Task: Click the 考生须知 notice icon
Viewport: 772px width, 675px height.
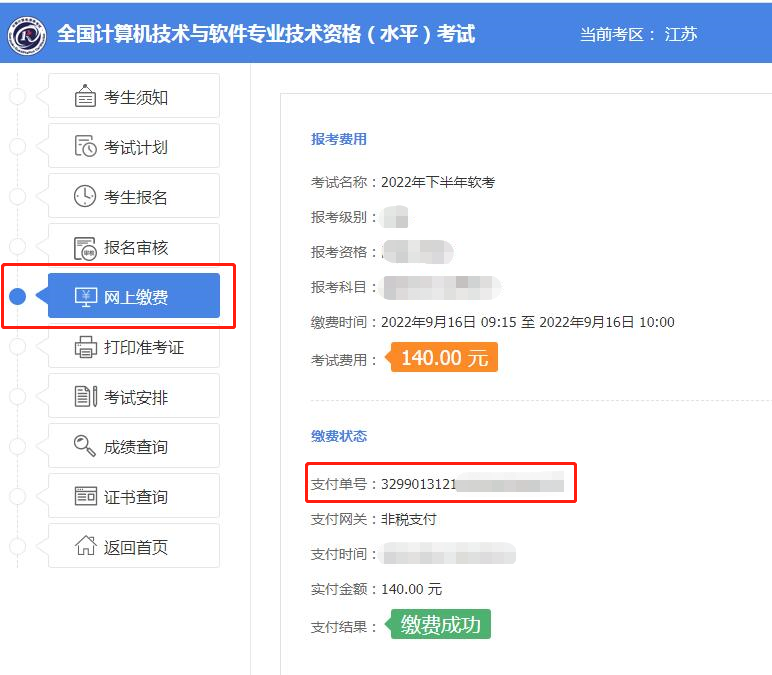Action: 85,97
